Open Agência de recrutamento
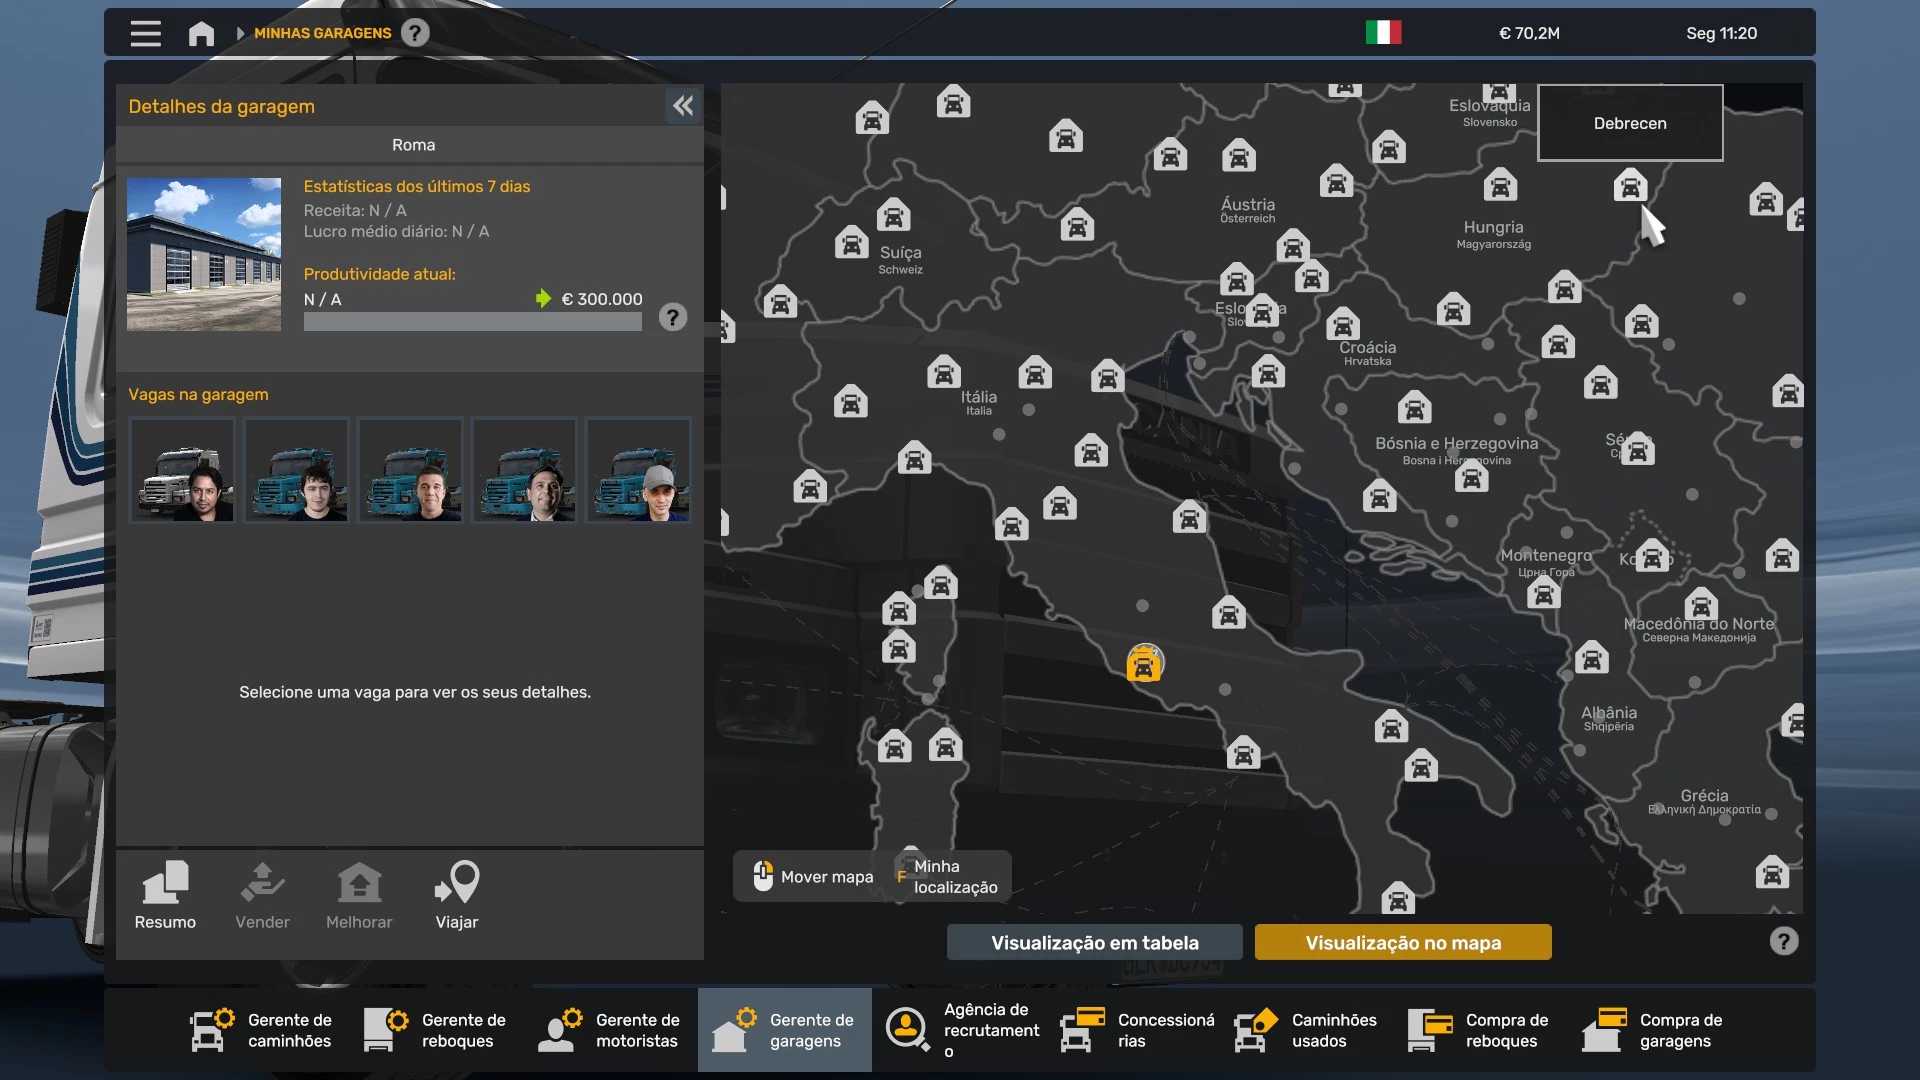 tap(960, 1030)
